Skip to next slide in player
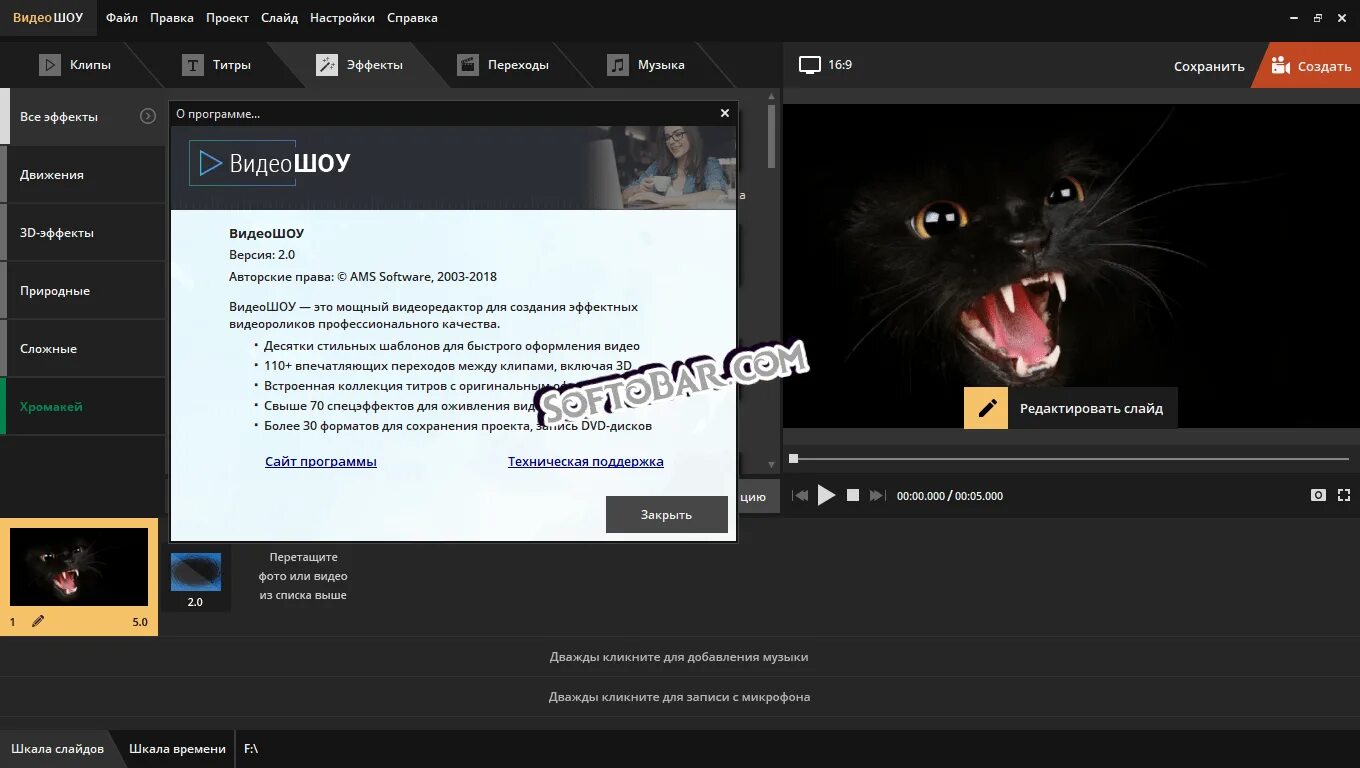Image resolution: width=1360 pixels, height=768 pixels. pyautogui.click(x=877, y=495)
